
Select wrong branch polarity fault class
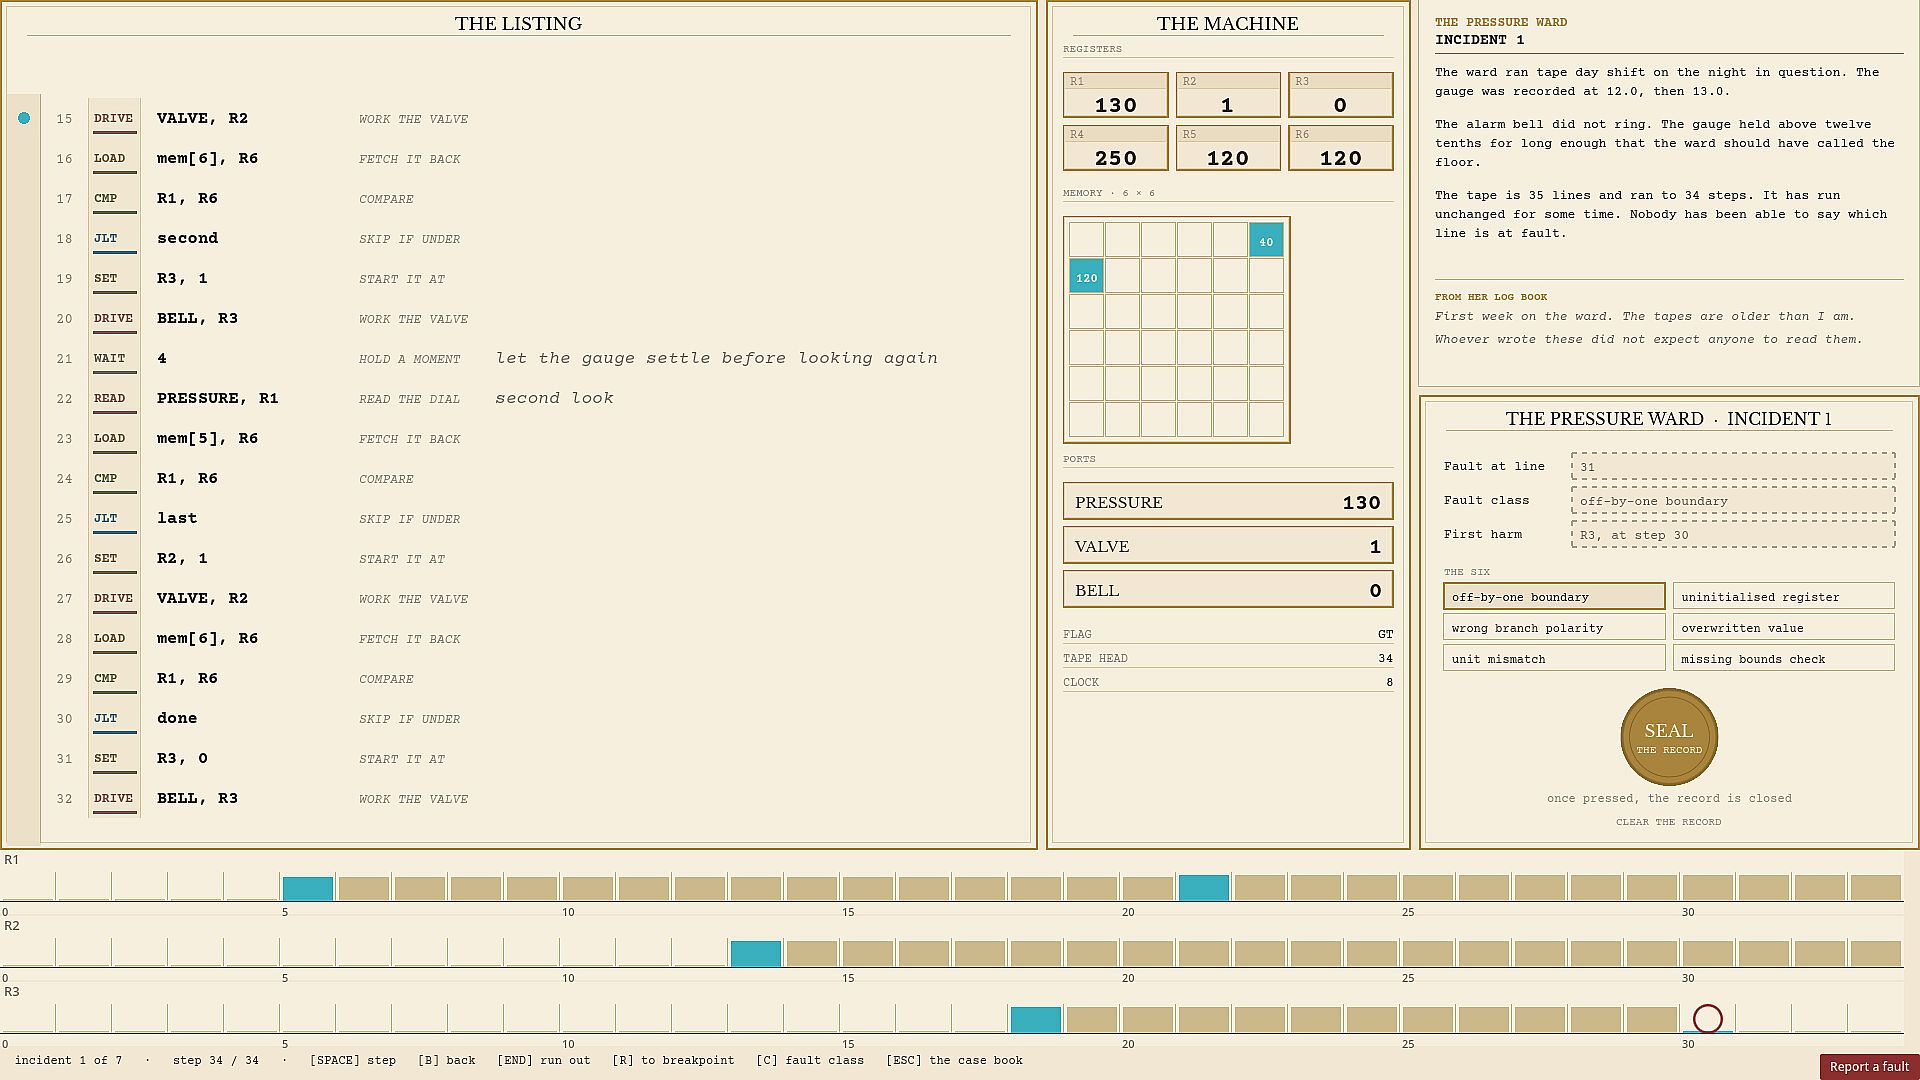tap(1554, 627)
